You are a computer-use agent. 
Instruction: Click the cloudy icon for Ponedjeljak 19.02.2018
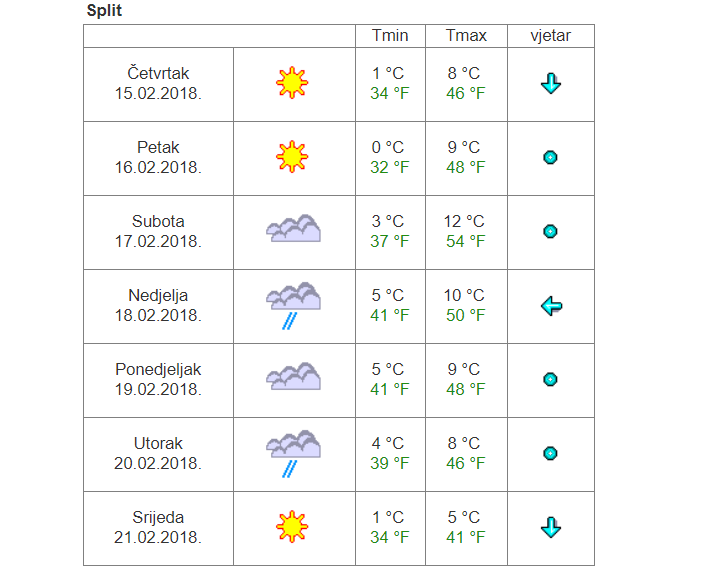(294, 376)
